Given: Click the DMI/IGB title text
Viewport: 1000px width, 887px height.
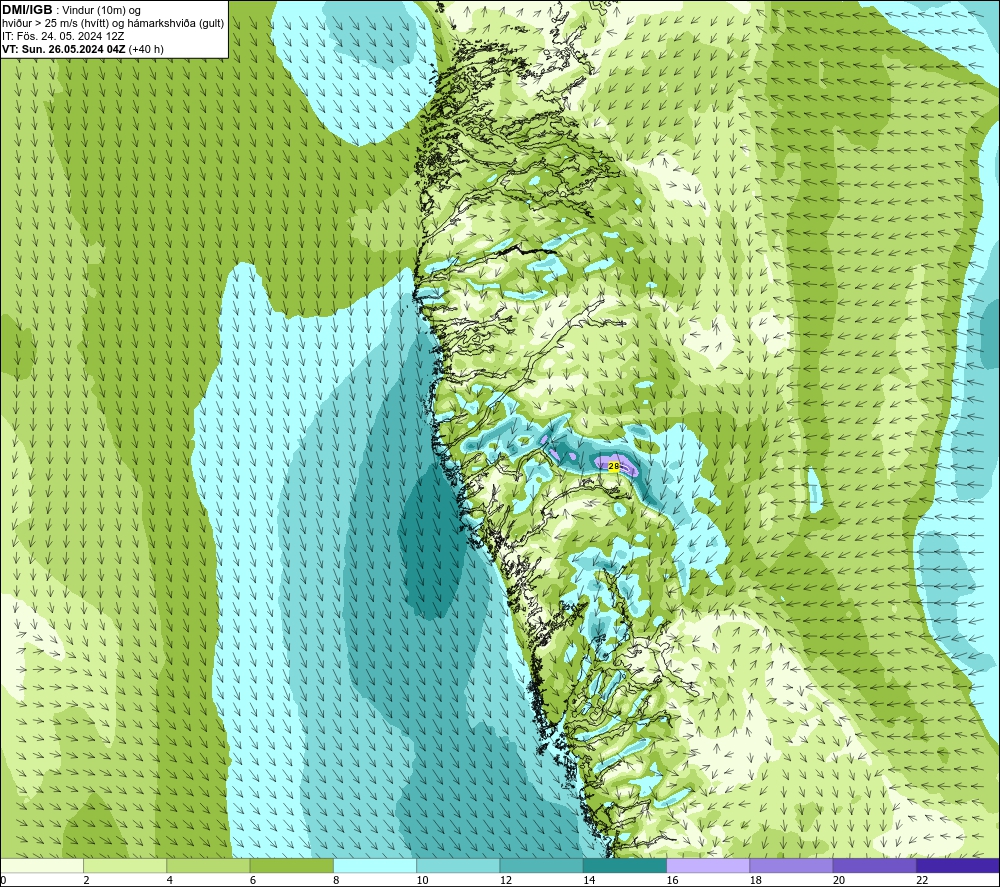Looking at the screenshot, I should pos(27,10).
